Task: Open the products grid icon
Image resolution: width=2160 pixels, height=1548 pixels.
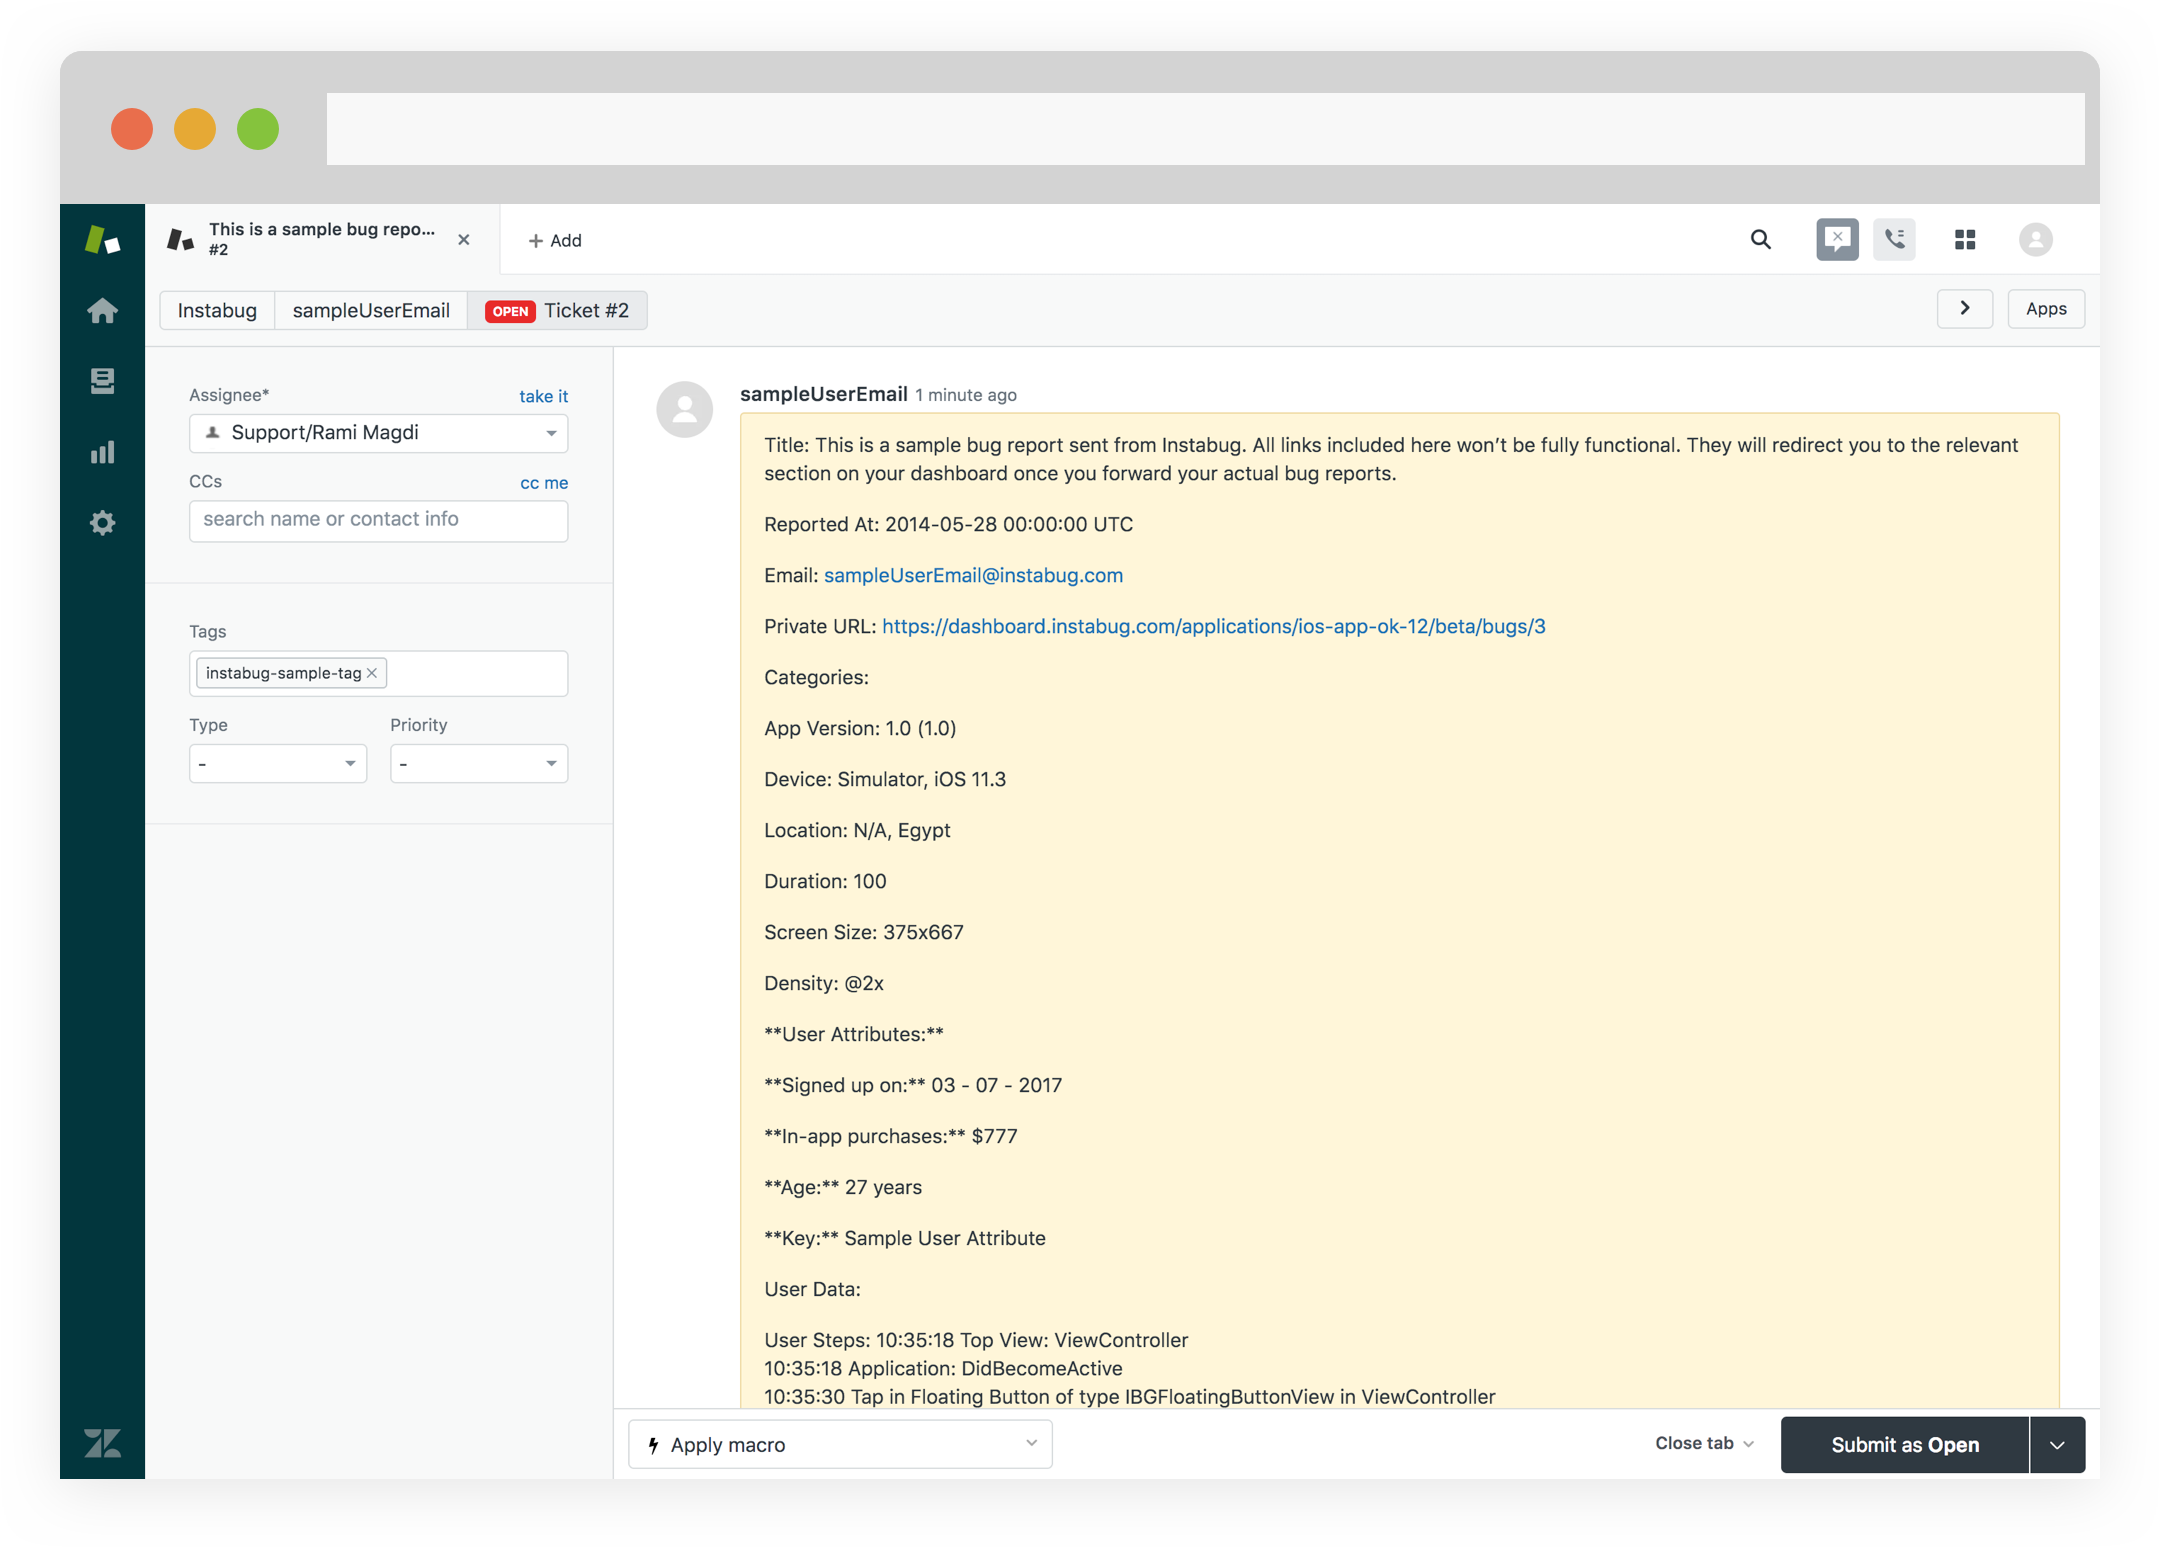Action: point(1964,239)
